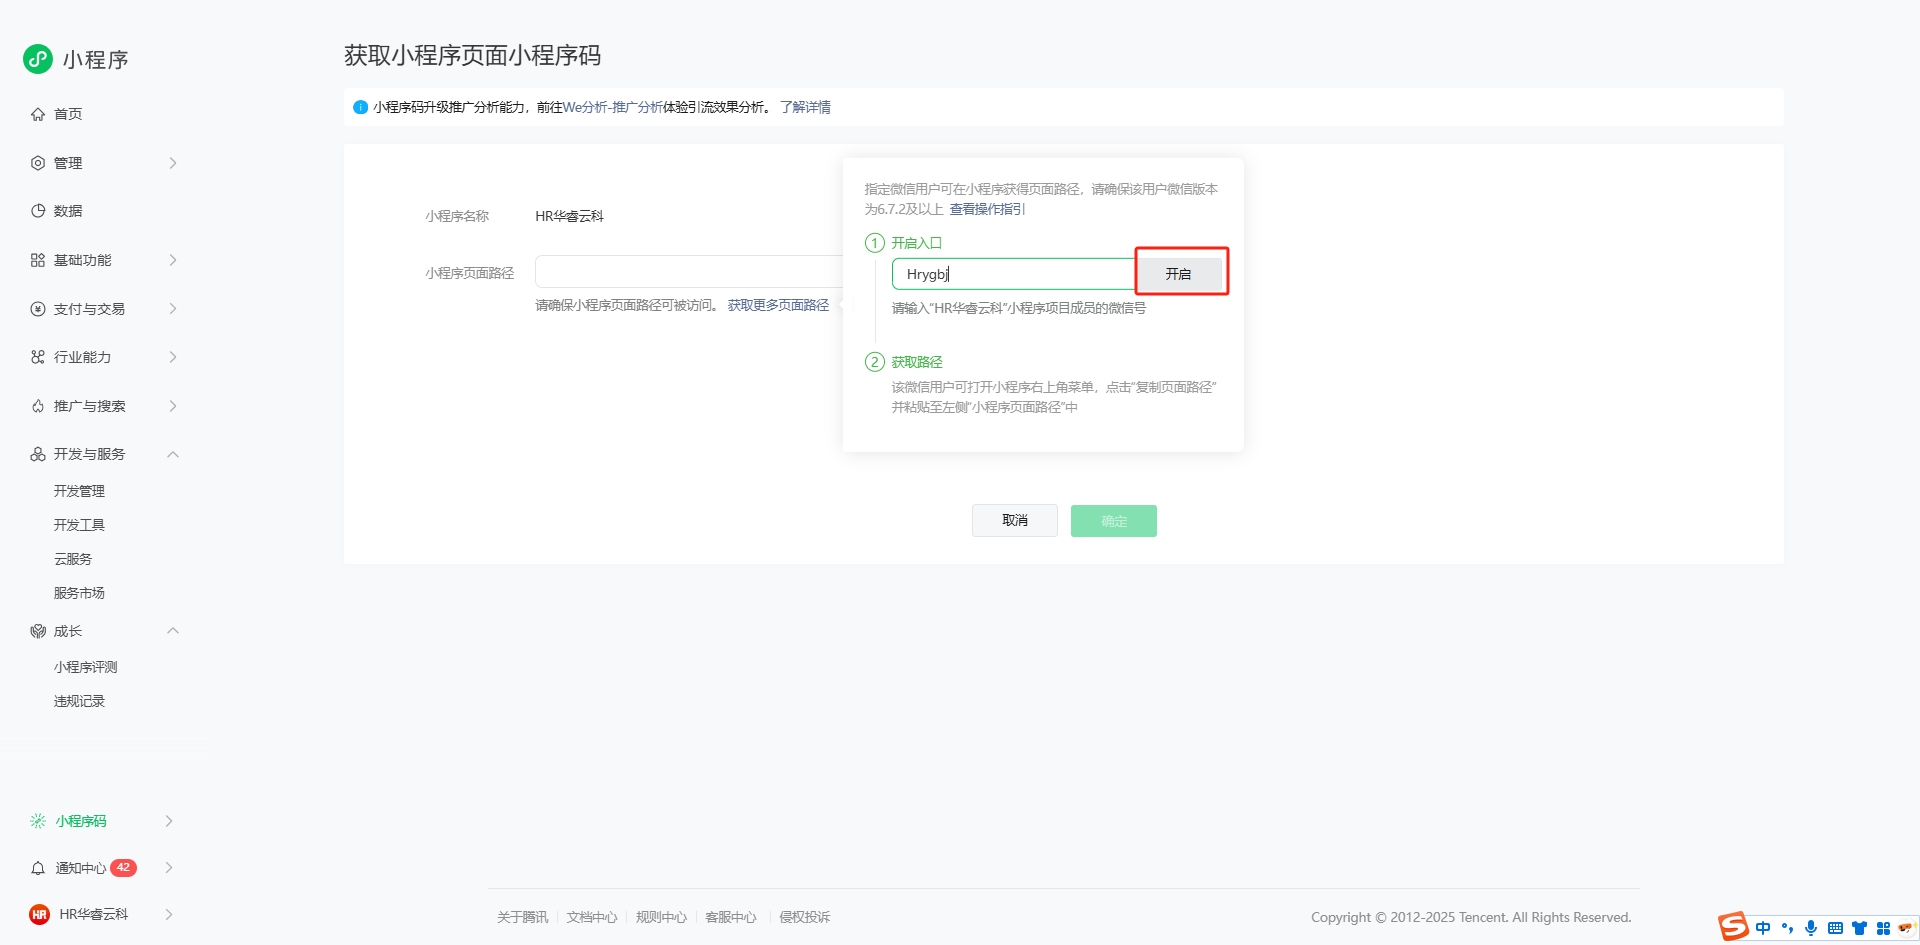Open 开发管理 in the sidebar
The image size is (1920, 945).
(x=79, y=491)
